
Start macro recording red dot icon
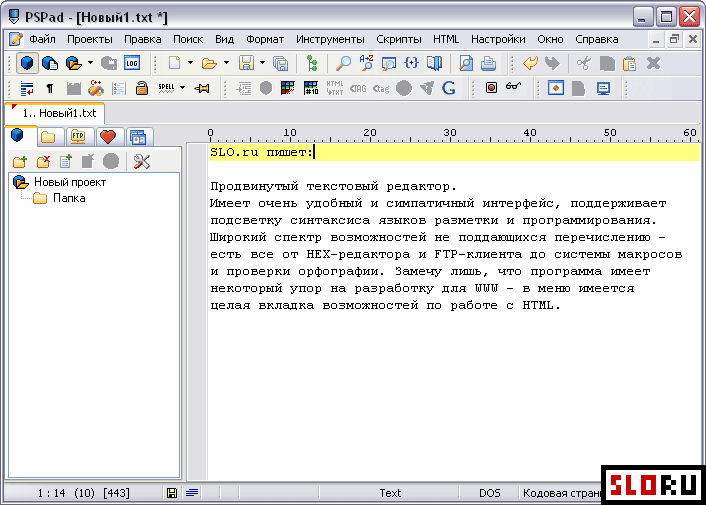click(x=491, y=88)
